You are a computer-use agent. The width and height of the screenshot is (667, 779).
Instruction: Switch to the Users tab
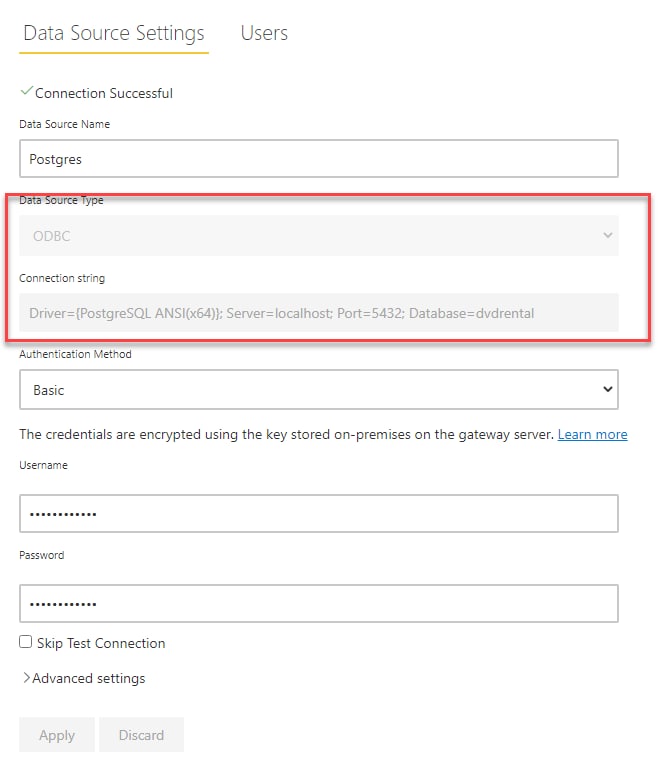[x=264, y=33]
